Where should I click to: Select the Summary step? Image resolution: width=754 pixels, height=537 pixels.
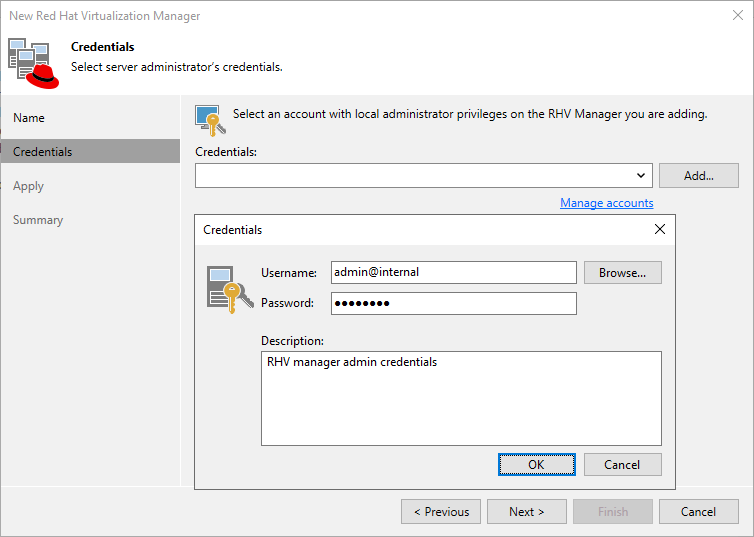tap(38, 220)
